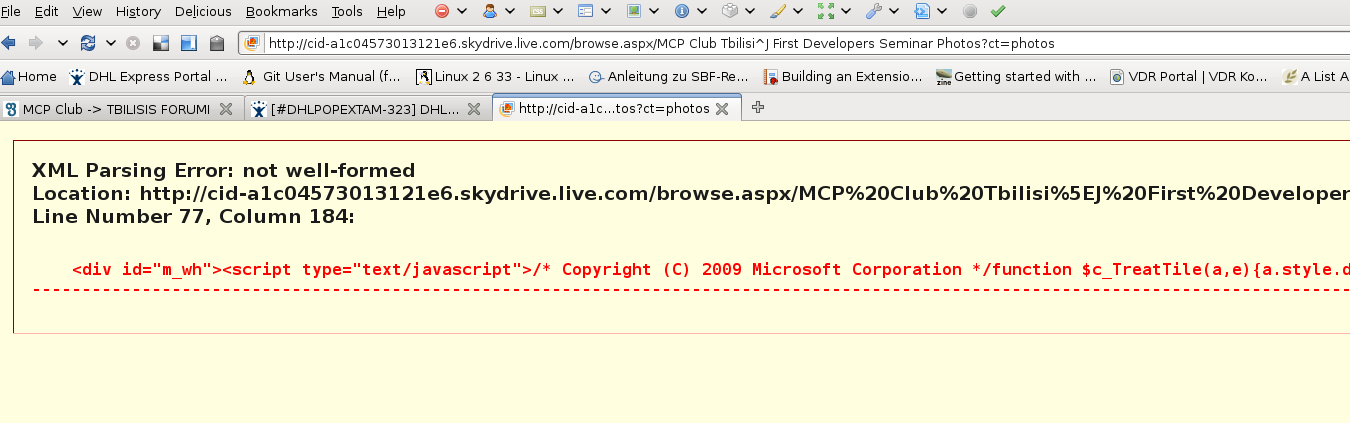The height and width of the screenshot is (423, 1350).
Task: Close the DHLPOPEXTAM-323 tab
Action: [474, 109]
